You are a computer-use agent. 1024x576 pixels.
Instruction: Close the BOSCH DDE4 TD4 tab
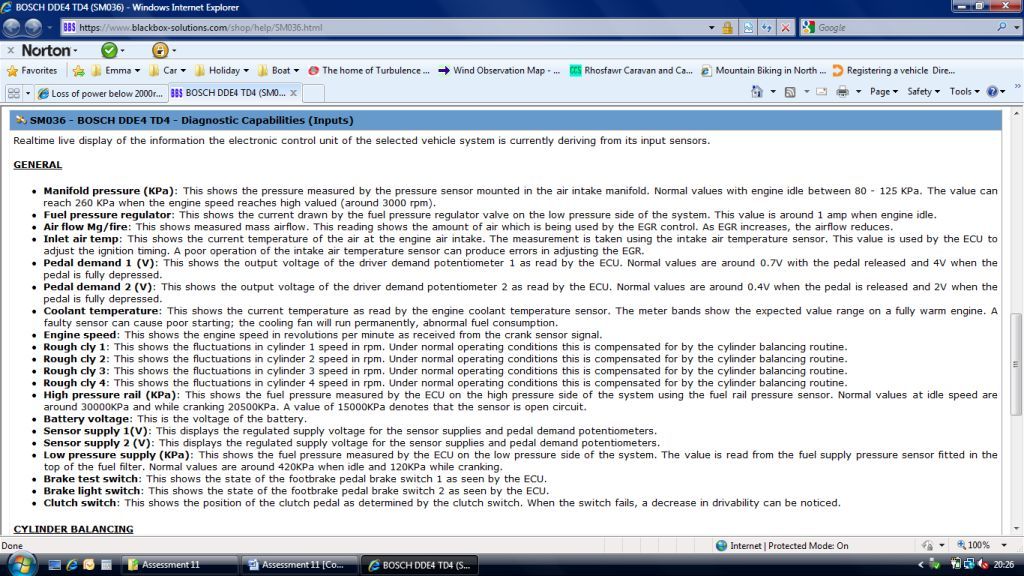293,93
